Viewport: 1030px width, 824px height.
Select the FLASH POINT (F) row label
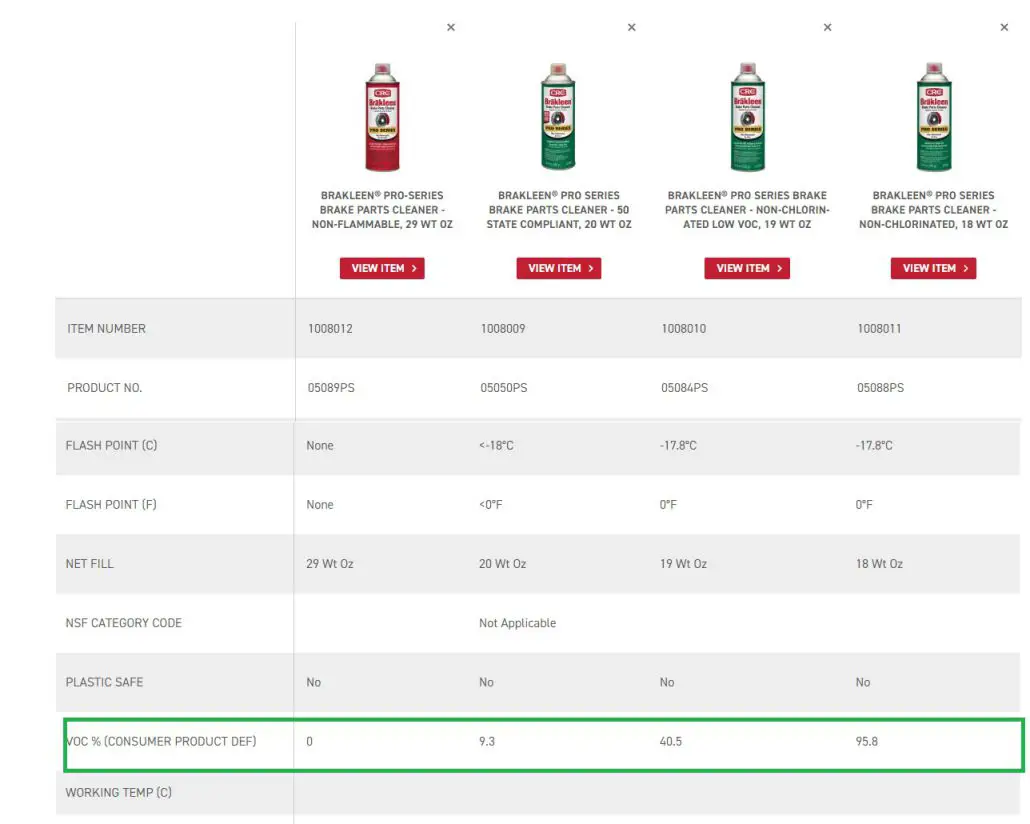tap(111, 505)
